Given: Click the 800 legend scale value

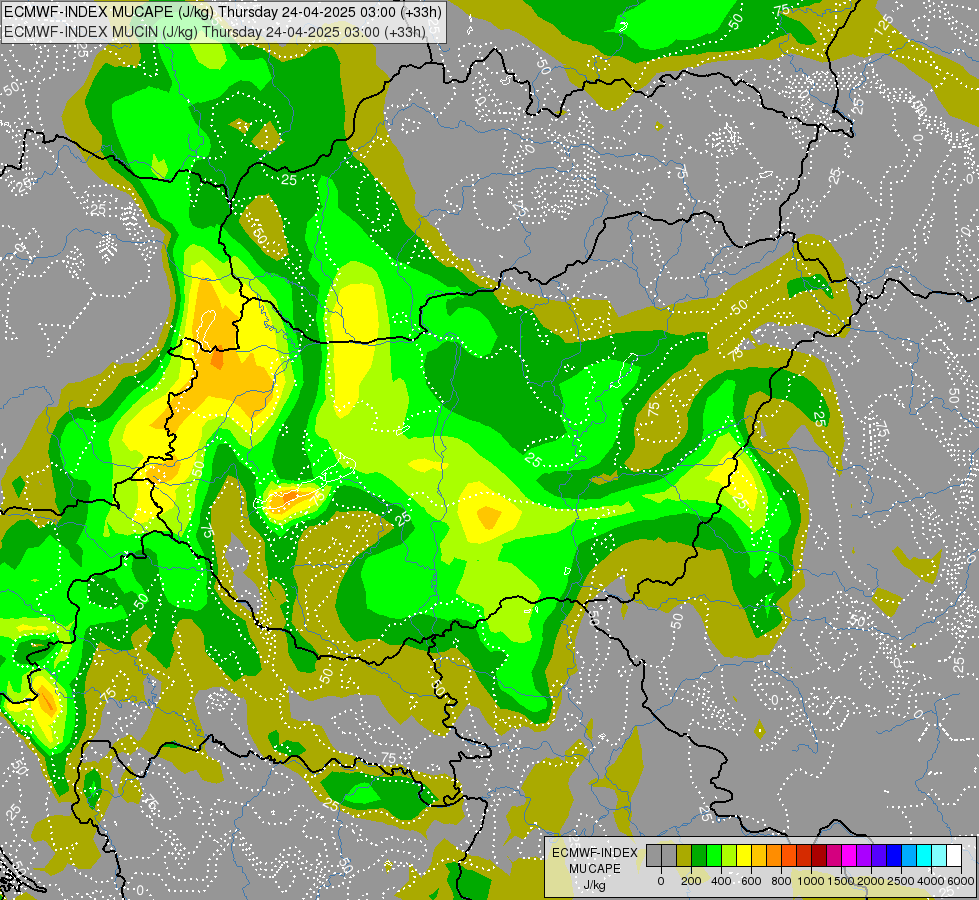Looking at the screenshot, I should coord(781,881).
